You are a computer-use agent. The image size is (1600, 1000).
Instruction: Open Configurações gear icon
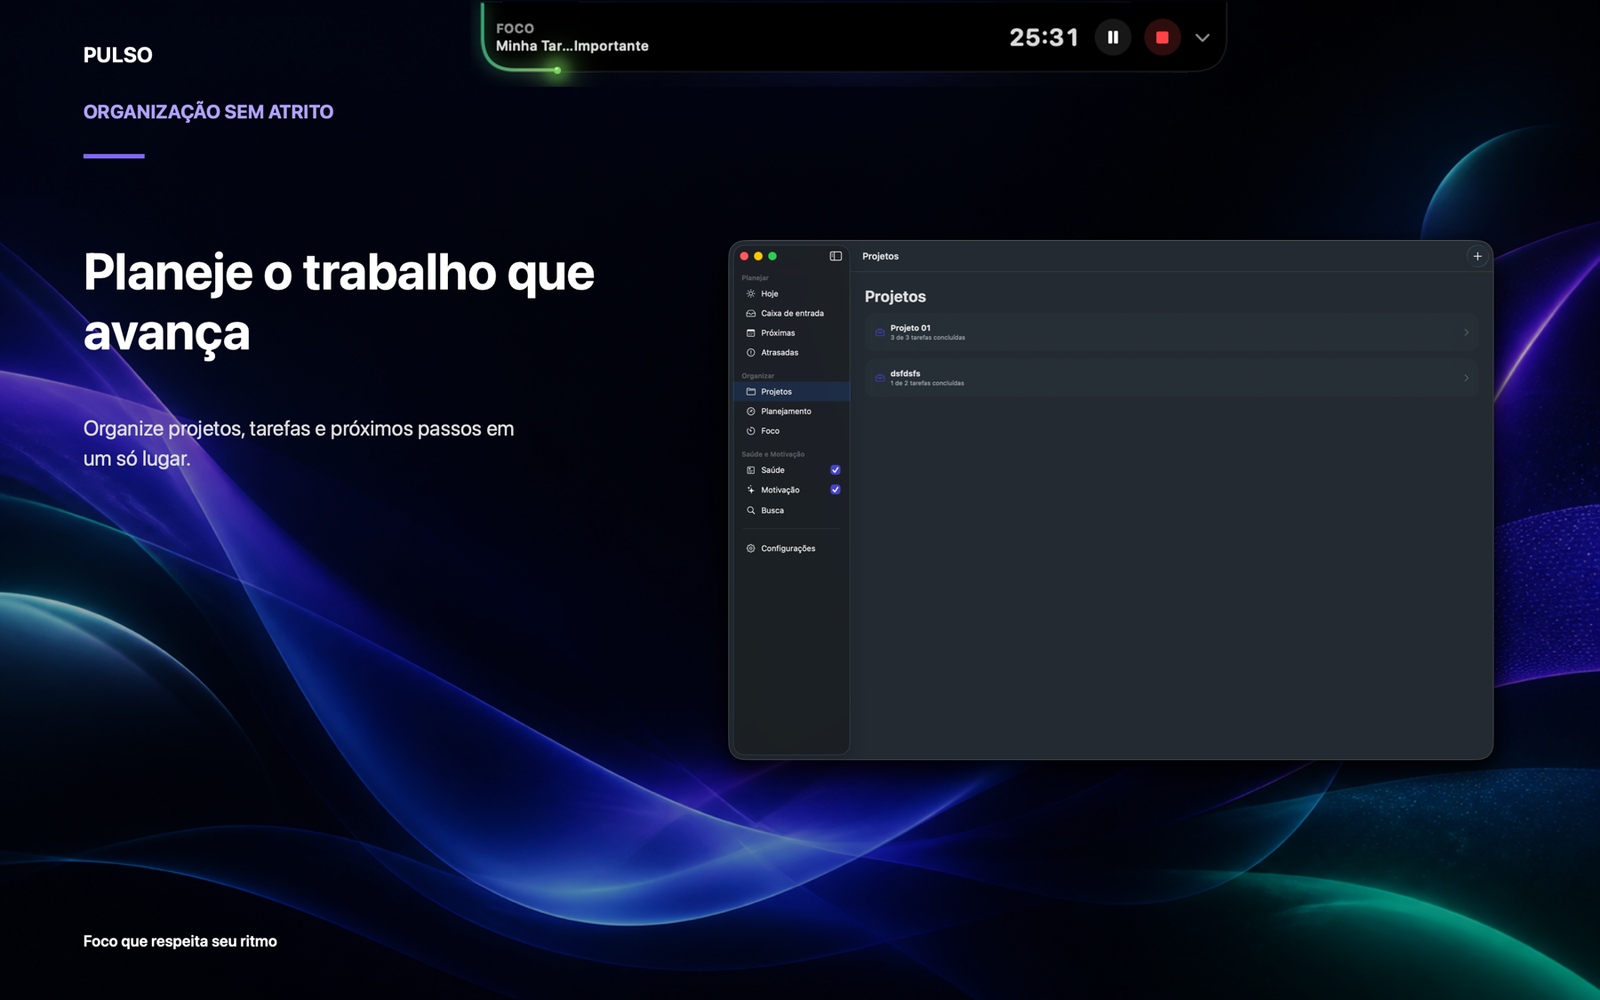click(751, 548)
